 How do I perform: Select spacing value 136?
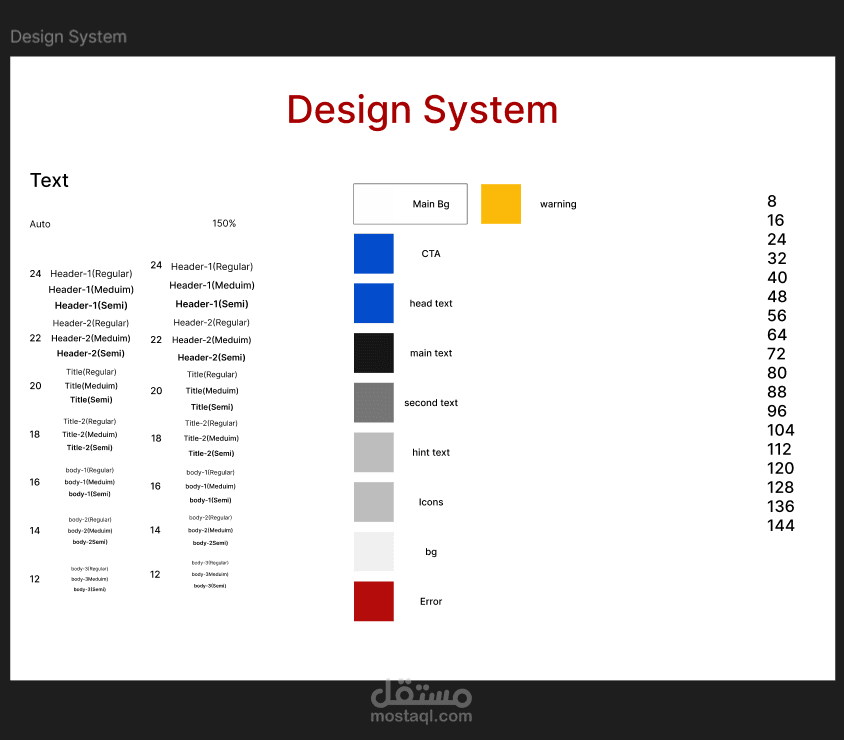coord(780,506)
